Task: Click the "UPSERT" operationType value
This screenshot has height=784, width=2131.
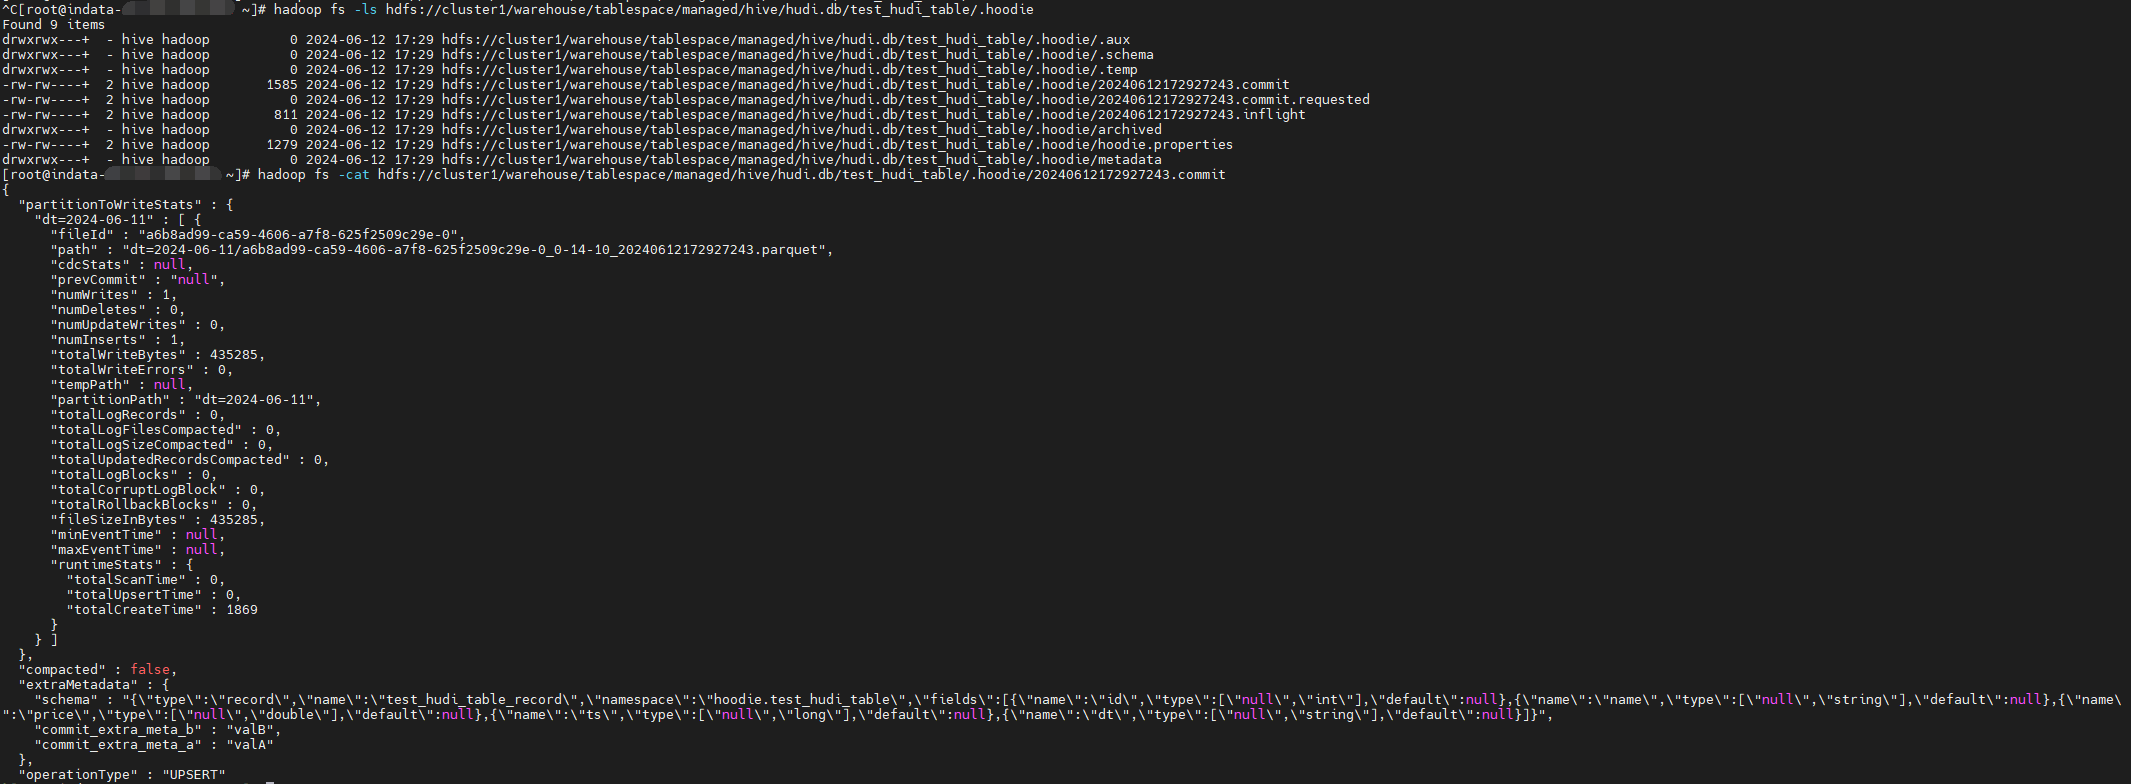Action: [x=194, y=775]
